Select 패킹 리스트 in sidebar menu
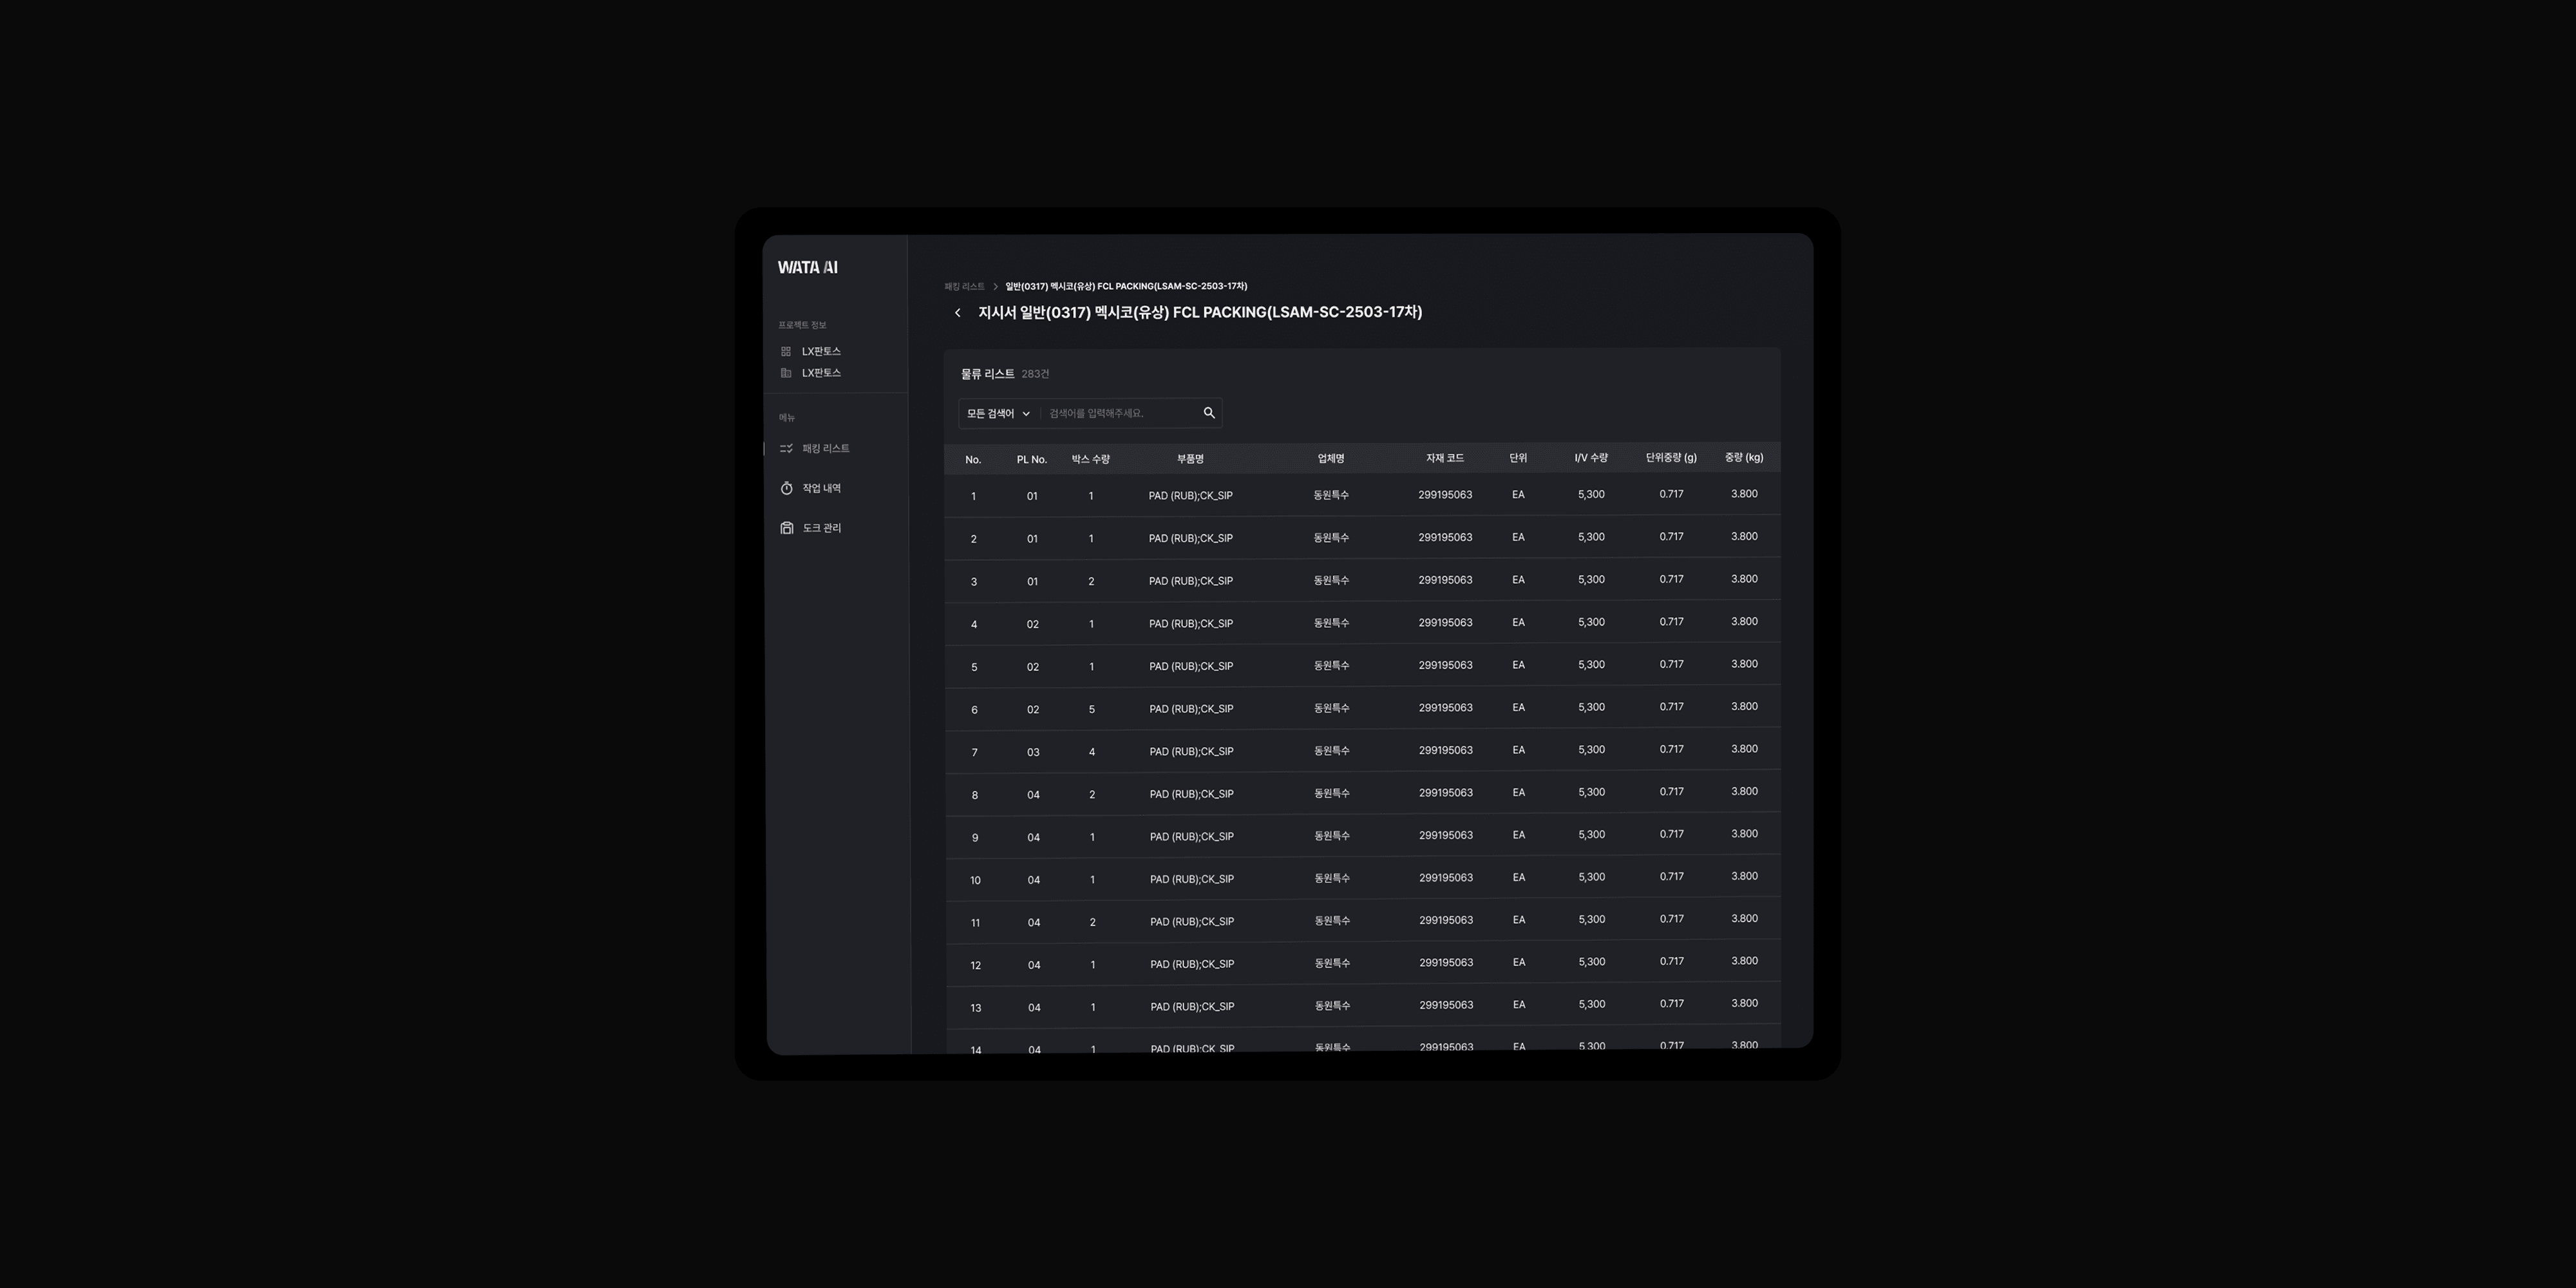The width and height of the screenshot is (2576, 1288). [825, 449]
